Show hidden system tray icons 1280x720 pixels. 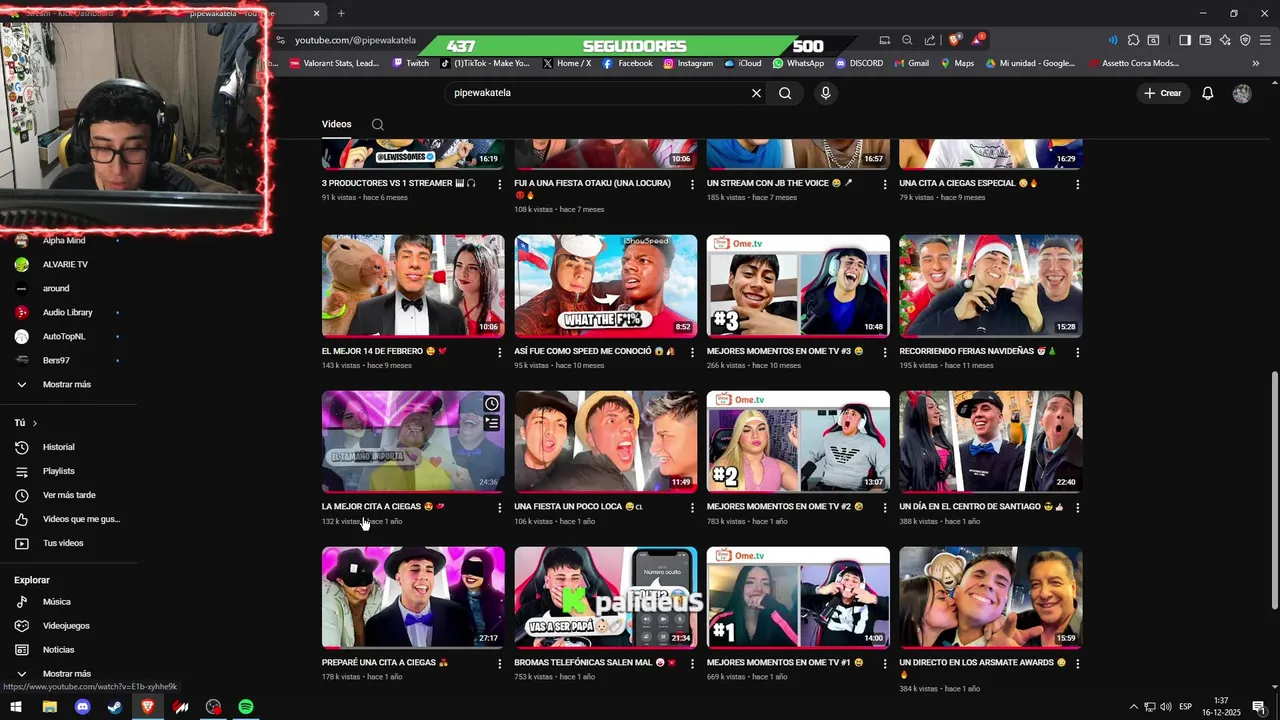[1133, 707]
